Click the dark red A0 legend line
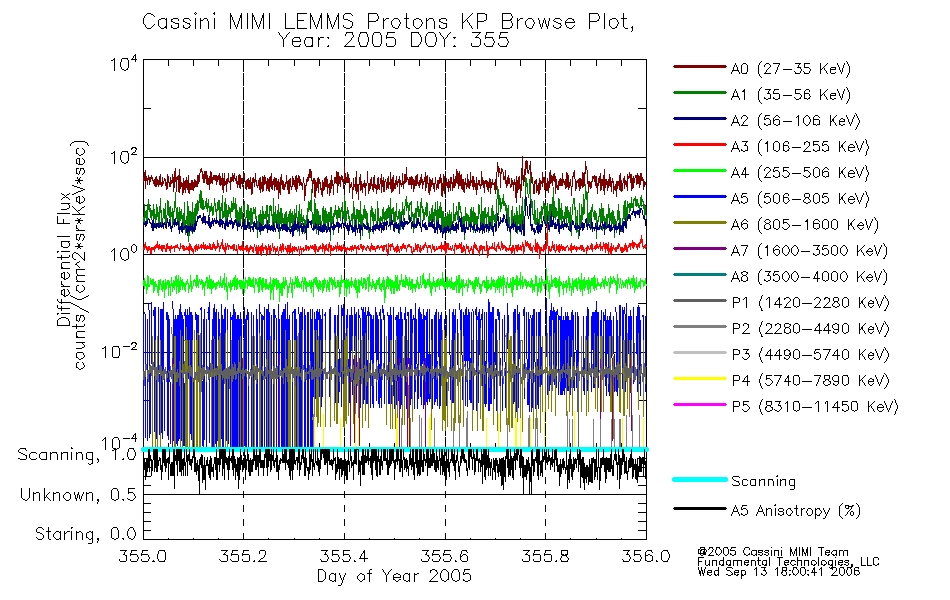Viewport: 950px width, 600px height. click(700, 67)
